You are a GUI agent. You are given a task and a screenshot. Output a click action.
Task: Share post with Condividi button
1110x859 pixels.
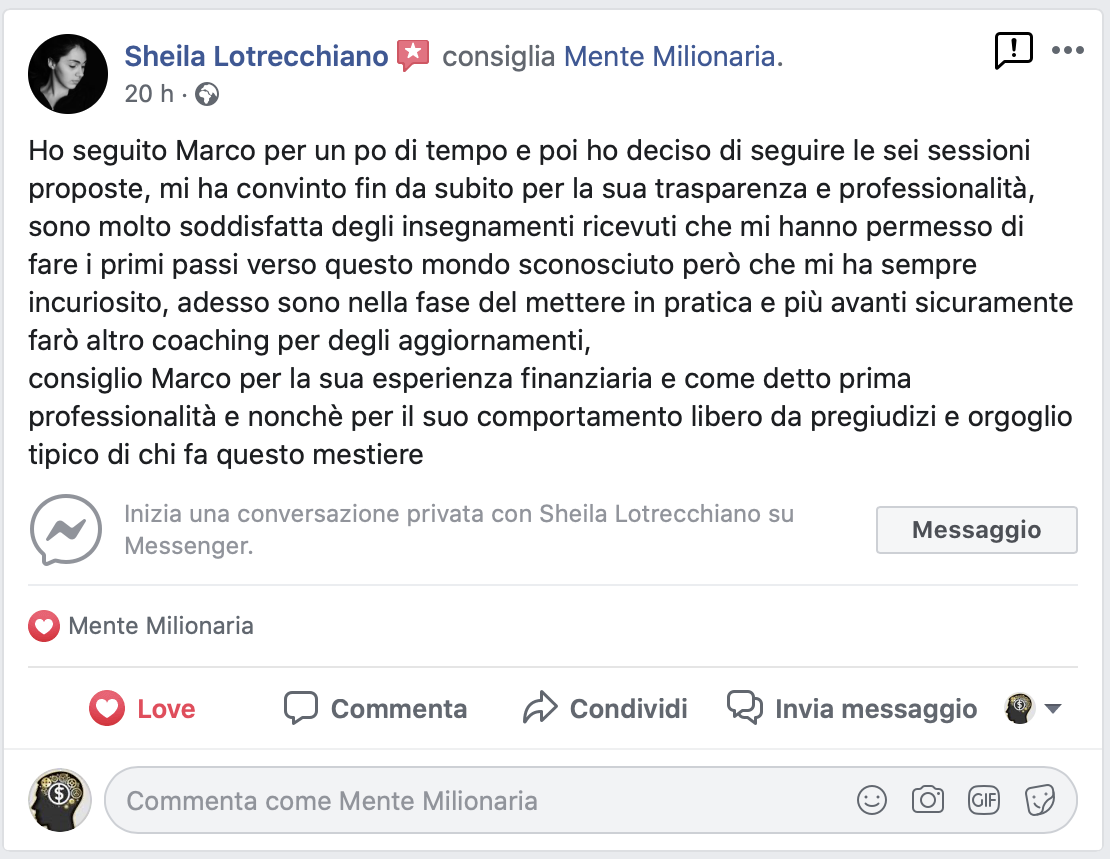[606, 709]
